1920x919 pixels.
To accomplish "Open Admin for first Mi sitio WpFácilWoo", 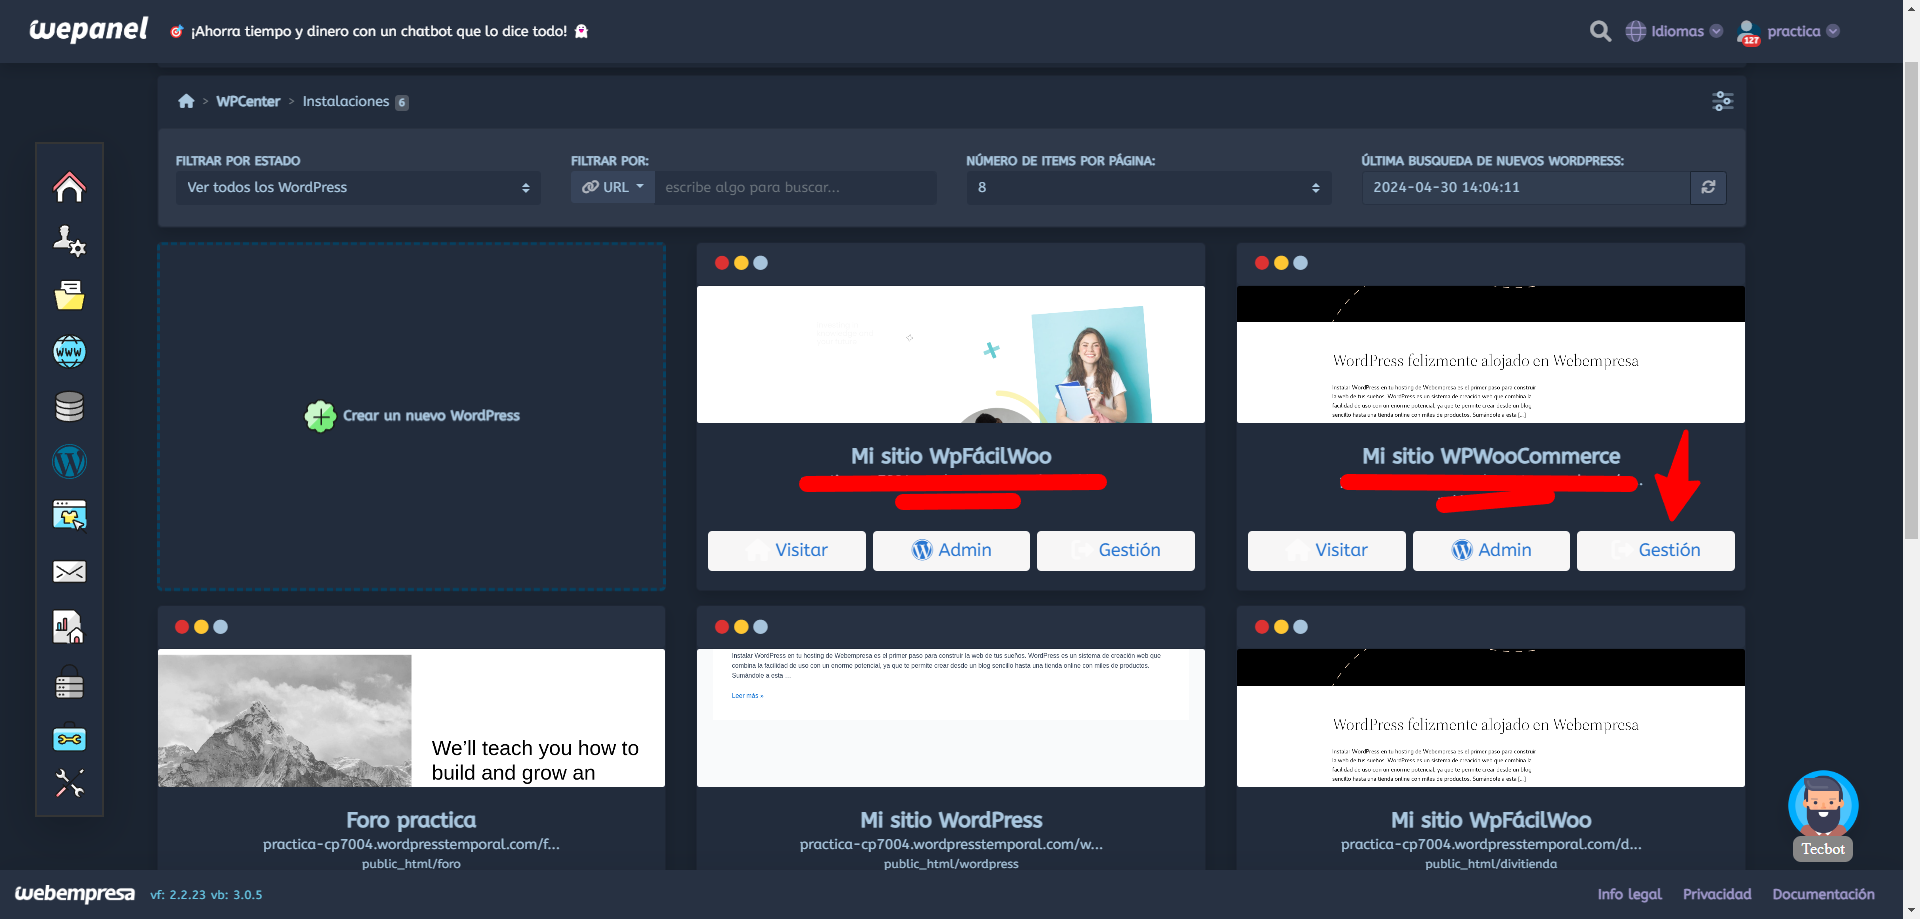I will click(951, 550).
